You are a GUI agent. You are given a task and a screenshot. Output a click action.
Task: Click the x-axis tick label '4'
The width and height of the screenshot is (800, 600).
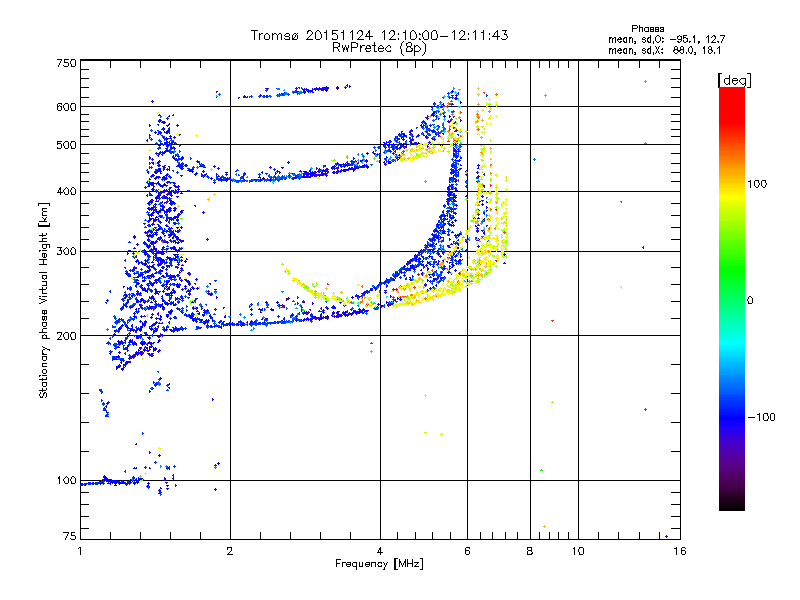pyautogui.click(x=380, y=551)
